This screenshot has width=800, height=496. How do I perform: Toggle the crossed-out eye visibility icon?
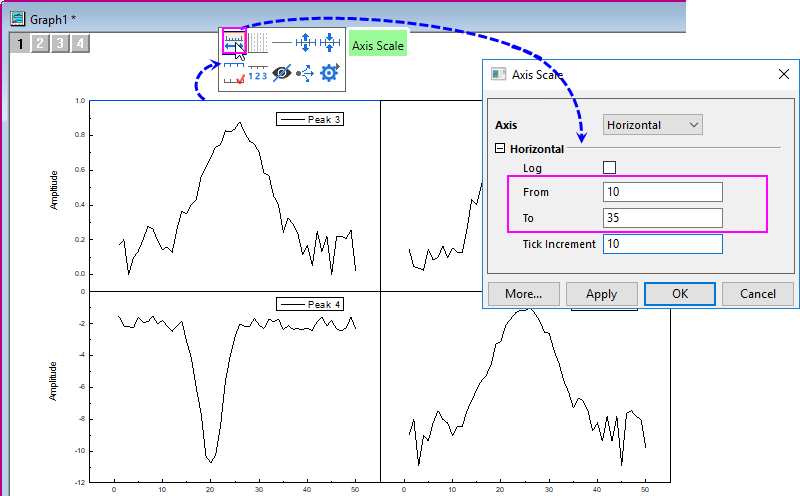click(283, 73)
